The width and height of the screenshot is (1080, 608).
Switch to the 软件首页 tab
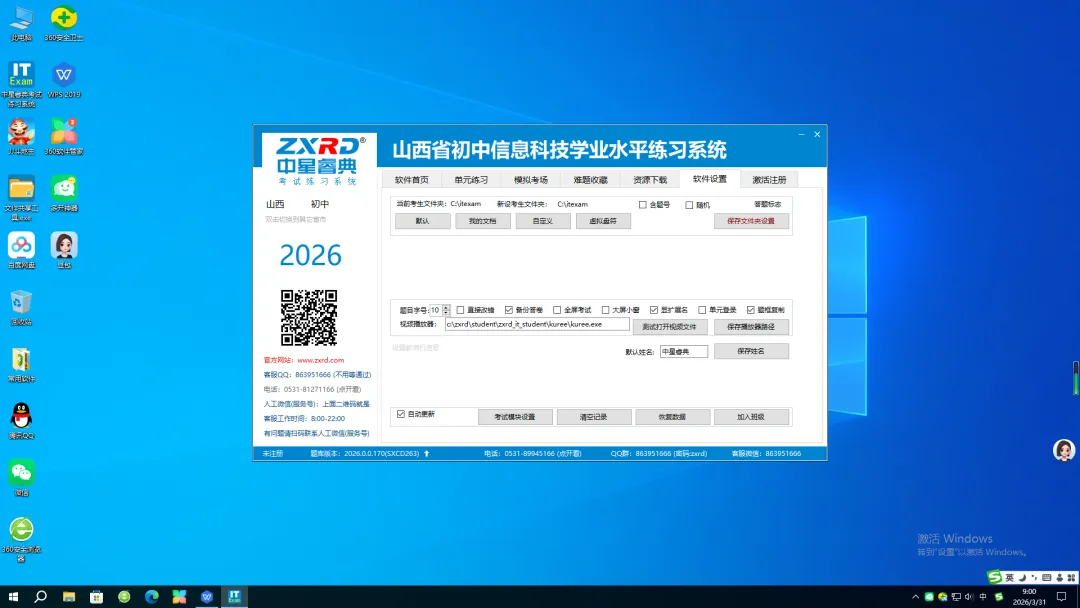411,180
